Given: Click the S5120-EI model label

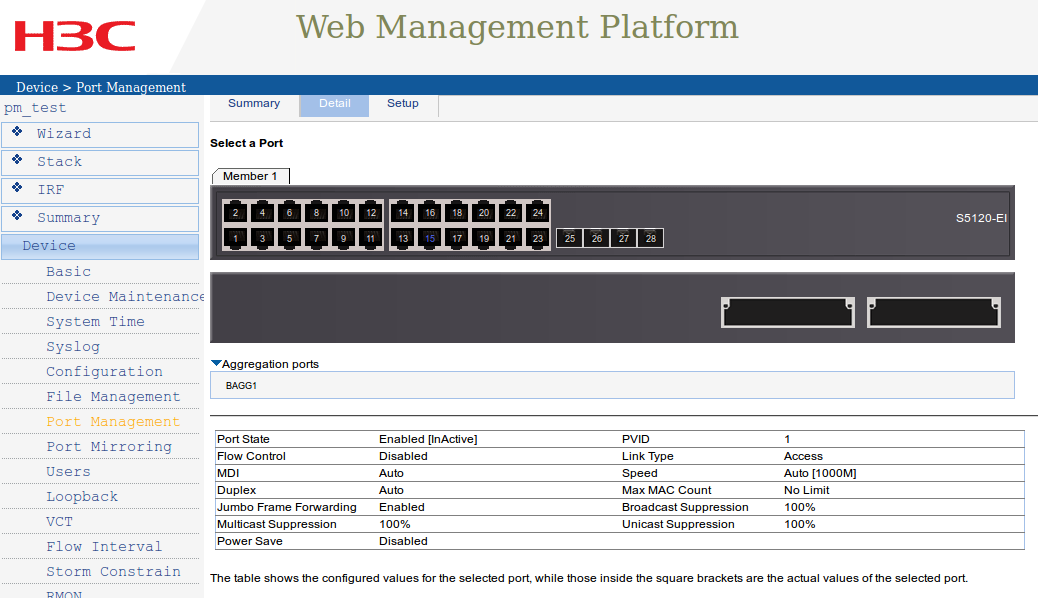Looking at the screenshot, I should tap(981, 219).
